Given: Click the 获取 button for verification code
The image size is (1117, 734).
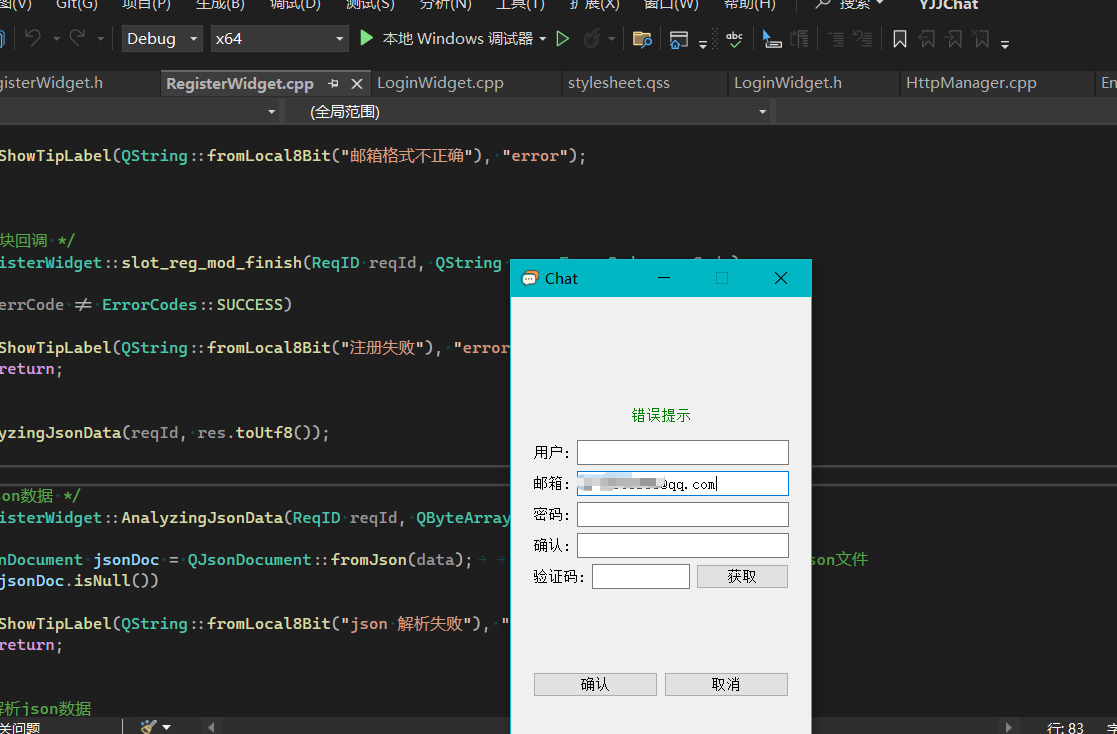Looking at the screenshot, I should 742,577.
